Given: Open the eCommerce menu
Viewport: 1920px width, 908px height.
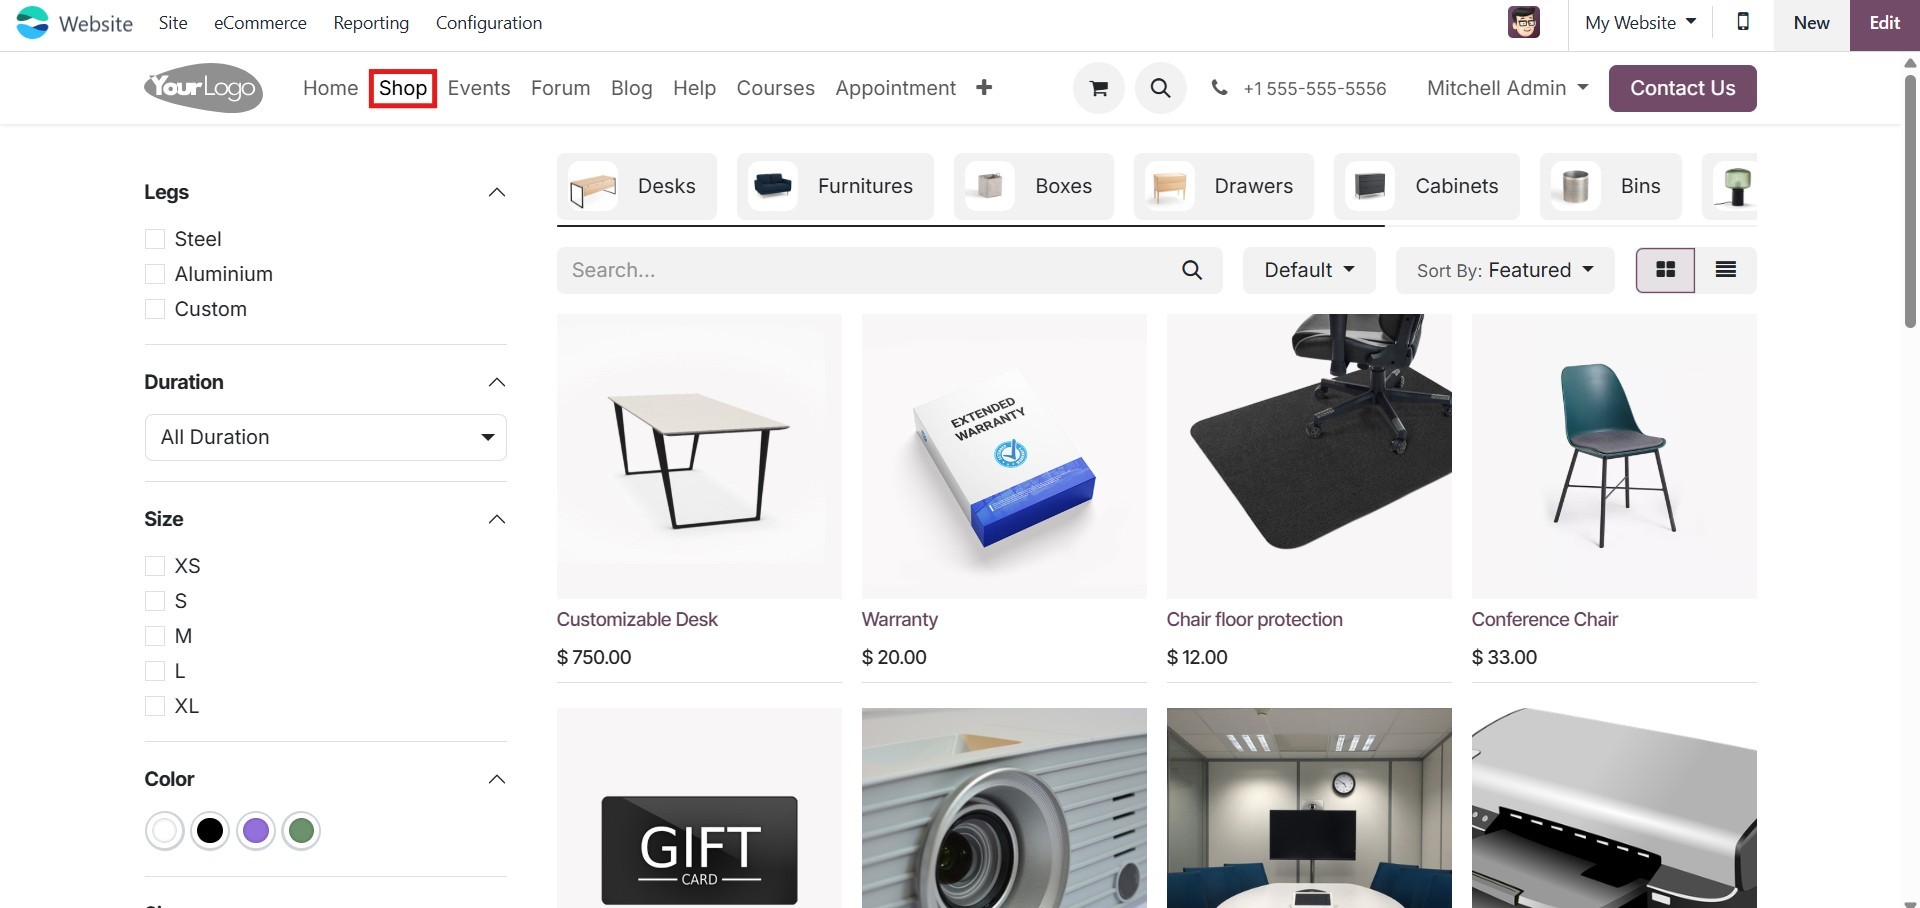Looking at the screenshot, I should point(260,23).
